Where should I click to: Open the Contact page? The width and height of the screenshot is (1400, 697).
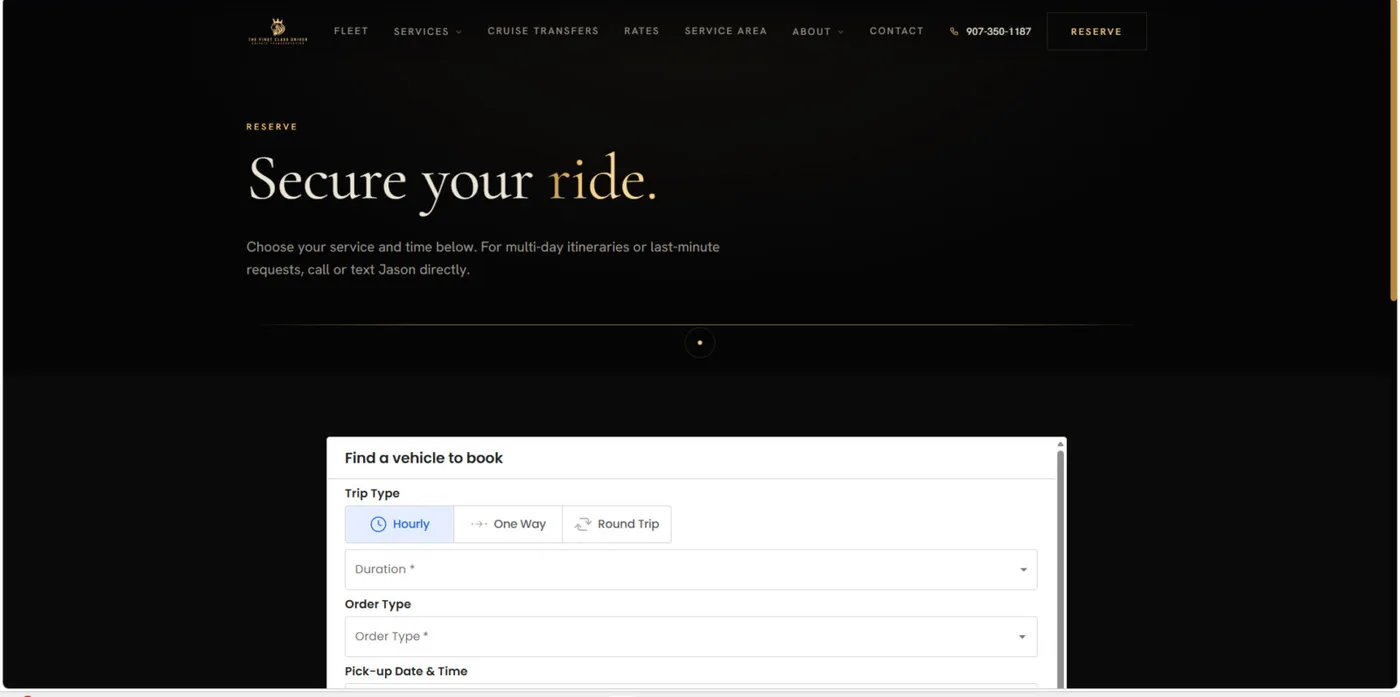pyautogui.click(x=896, y=31)
